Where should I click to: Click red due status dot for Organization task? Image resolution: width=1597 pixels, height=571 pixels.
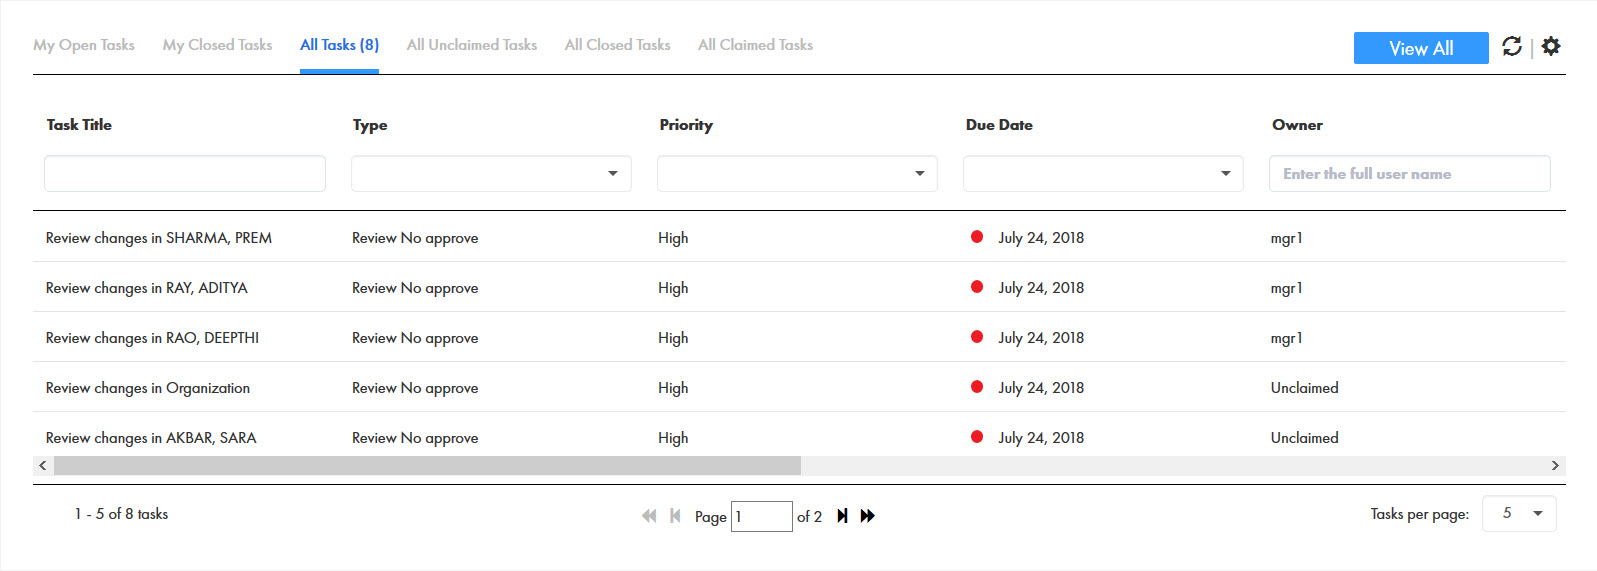(977, 387)
